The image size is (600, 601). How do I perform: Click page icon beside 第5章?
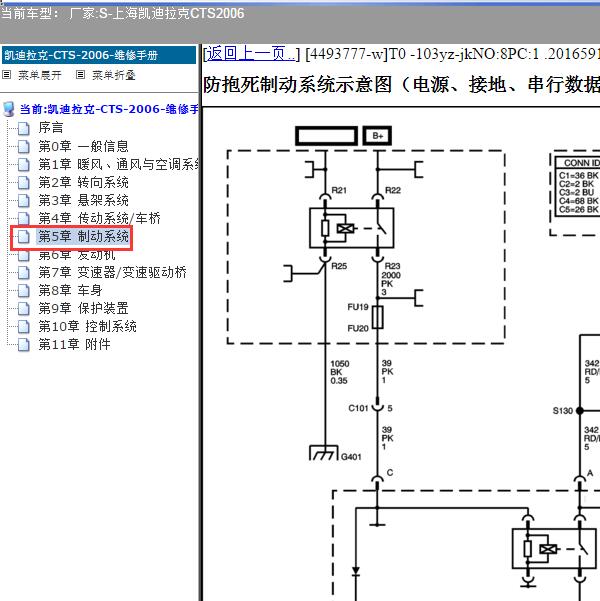pyautogui.click(x=24, y=237)
